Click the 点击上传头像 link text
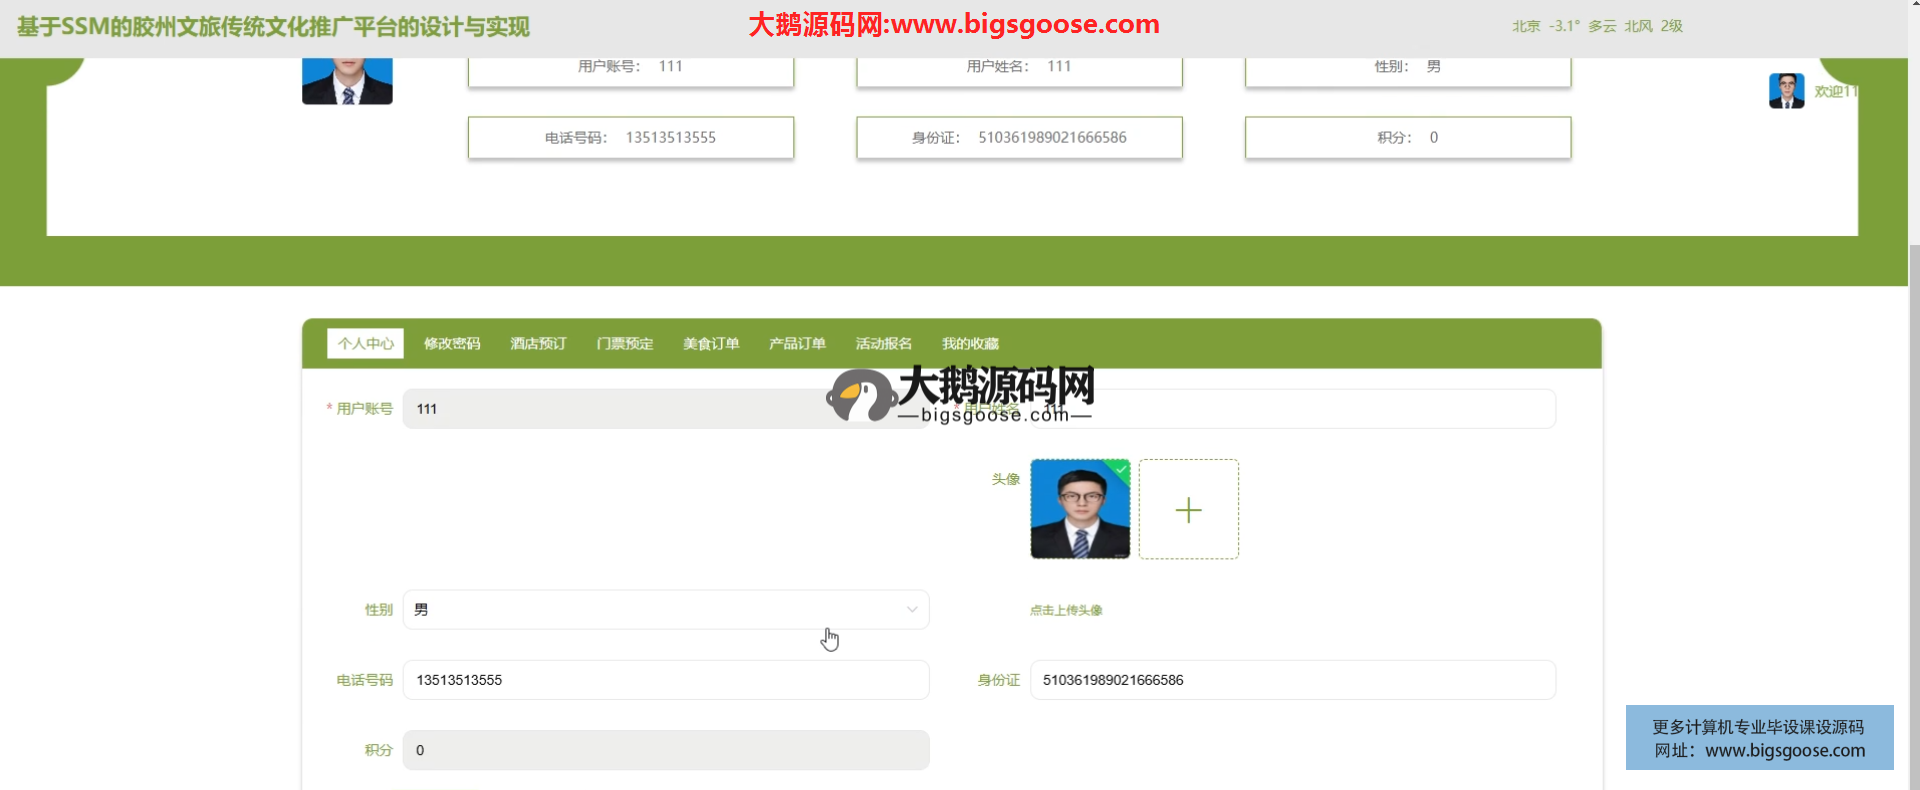 point(1066,610)
